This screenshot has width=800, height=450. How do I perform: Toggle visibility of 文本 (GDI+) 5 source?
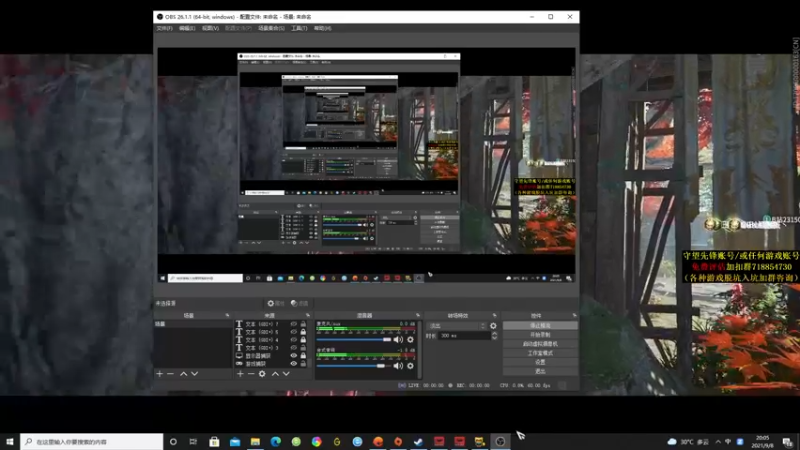[x=293, y=332]
